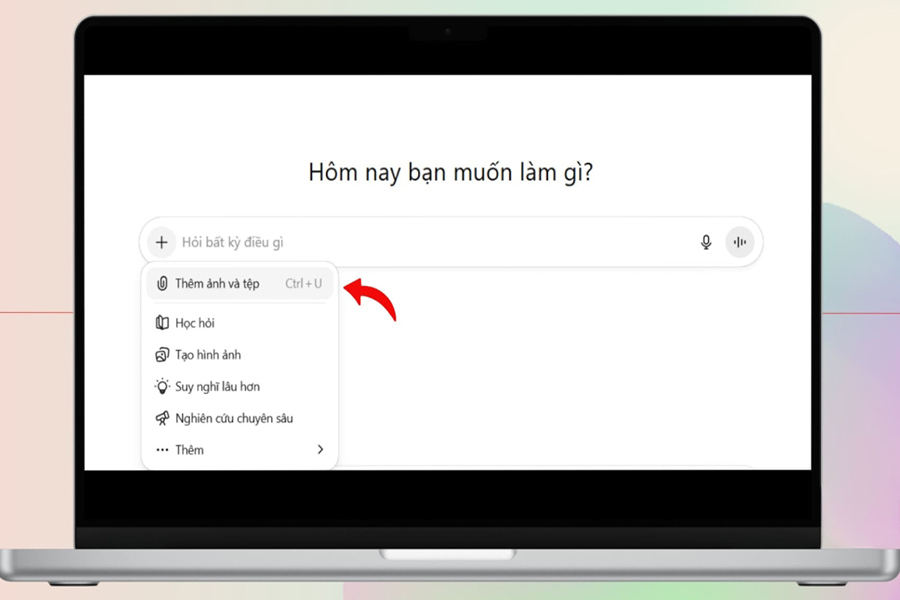
Task: Click the plus icon in the prompt box
Action: click(161, 242)
